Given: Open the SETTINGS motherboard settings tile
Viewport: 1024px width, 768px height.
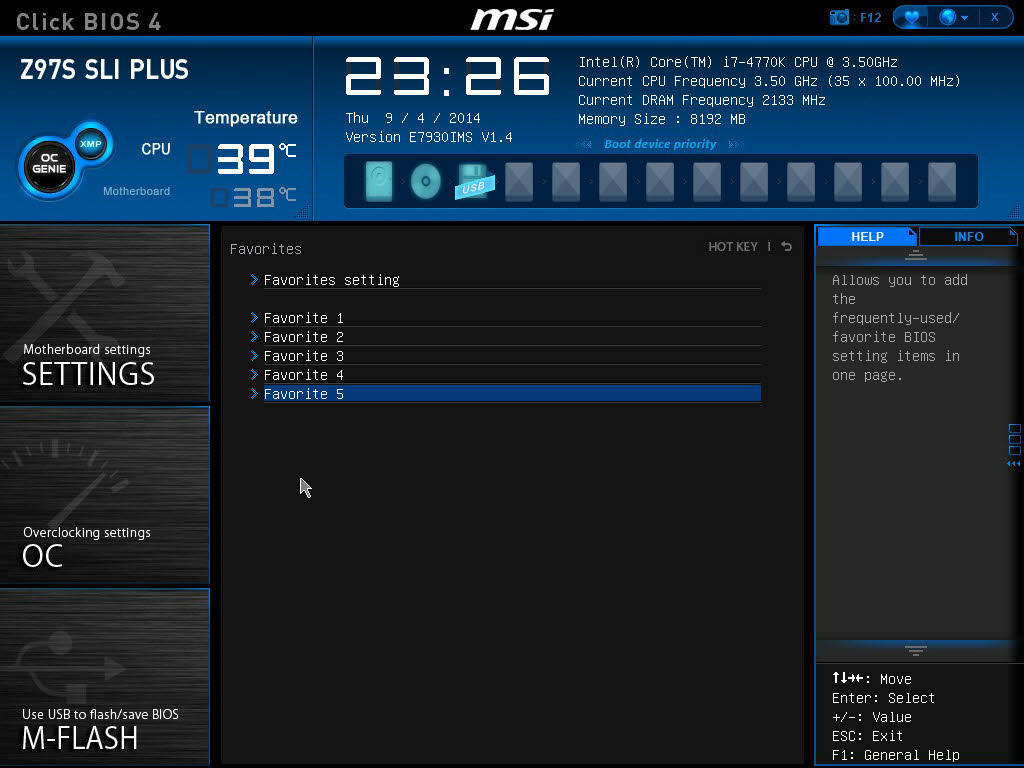Looking at the screenshot, I should [104, 312].
